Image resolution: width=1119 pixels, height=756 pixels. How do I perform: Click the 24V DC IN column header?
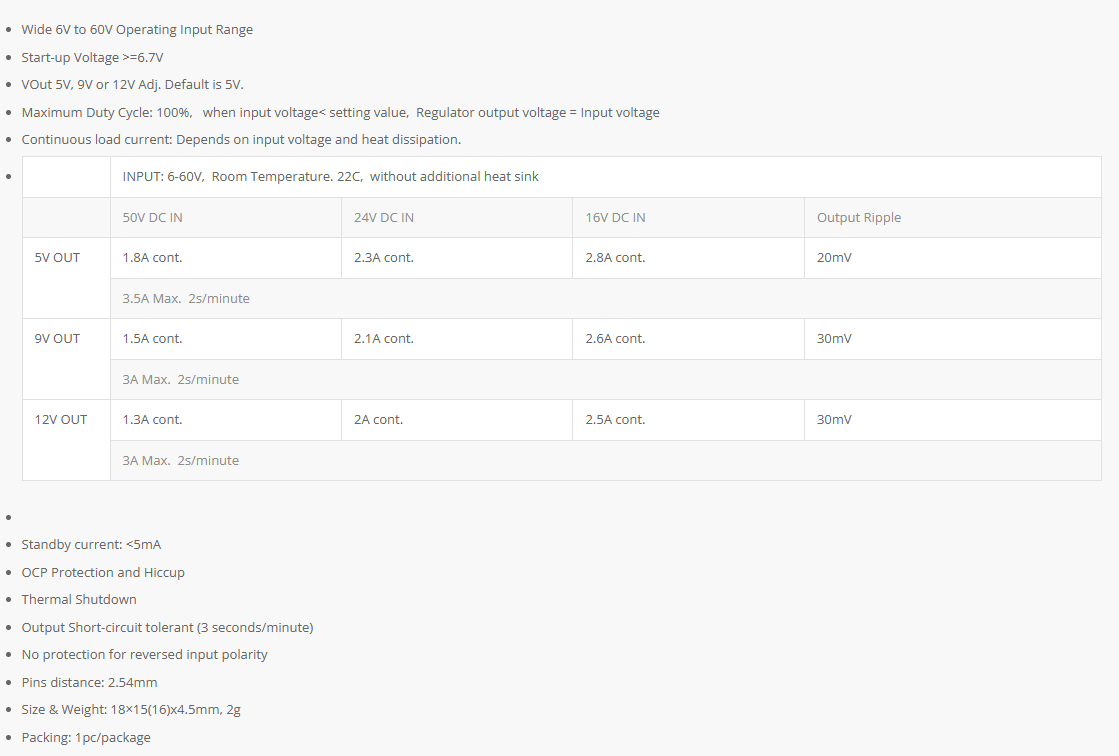click(457, 218)
